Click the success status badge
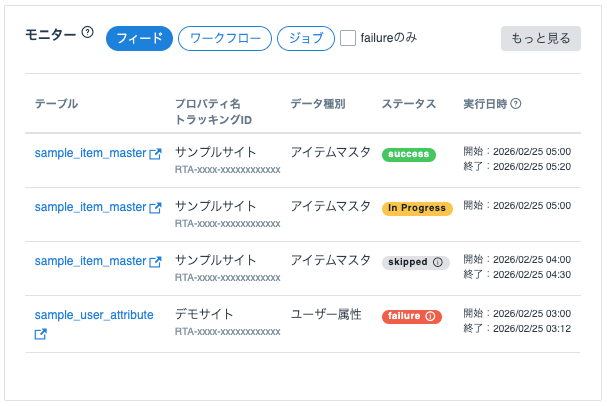Image resolution: width=607 pixels, height=406 pixels. pos(409,154)
